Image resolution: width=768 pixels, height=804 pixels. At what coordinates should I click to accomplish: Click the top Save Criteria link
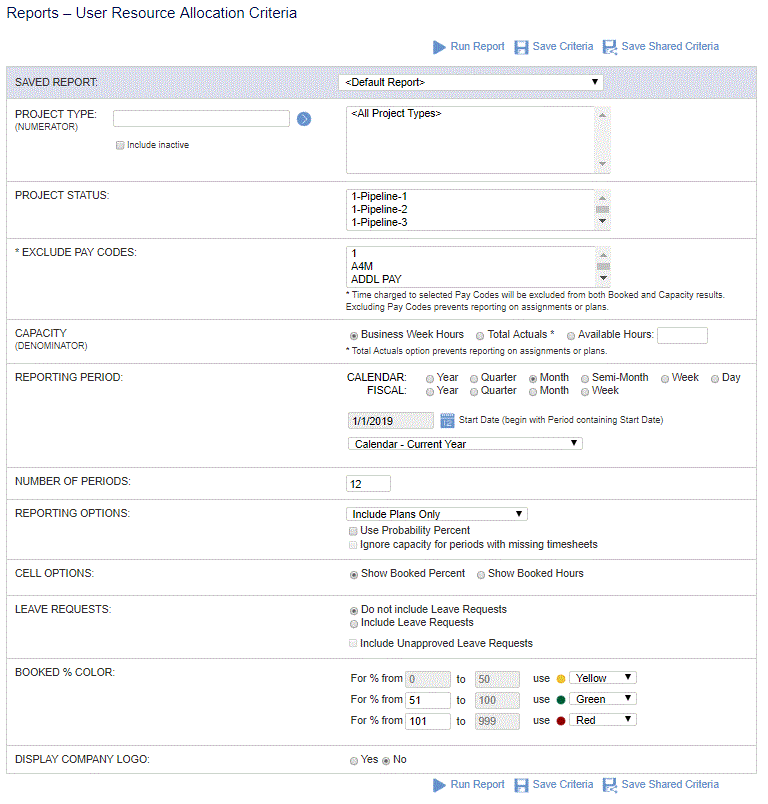pyautogui.click(x=562, y=46)
